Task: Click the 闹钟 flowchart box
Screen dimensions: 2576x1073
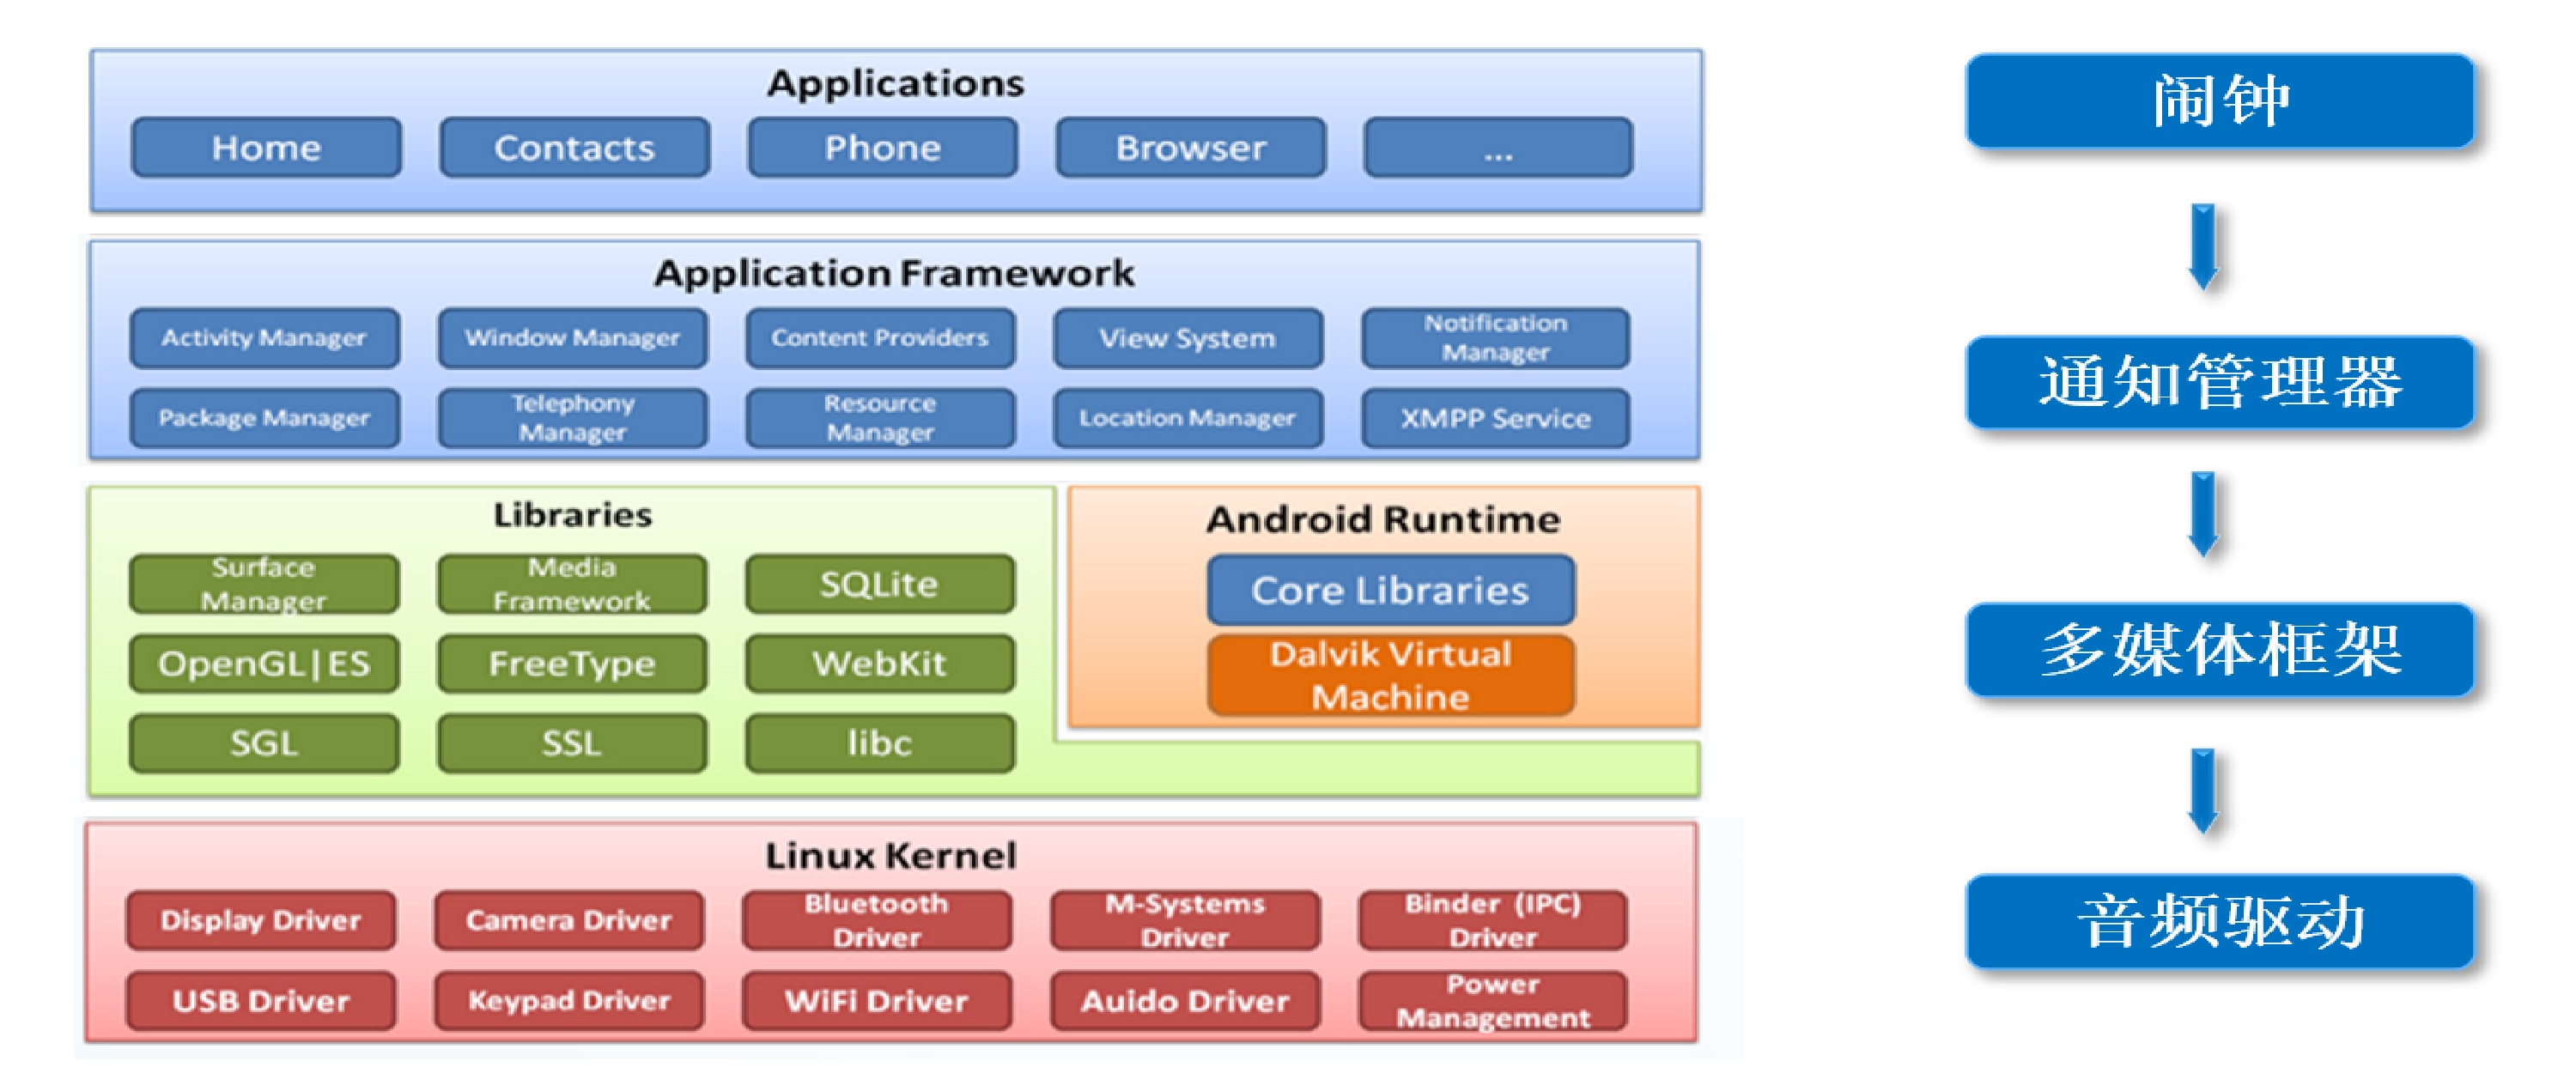Action: coord(2220,101)
